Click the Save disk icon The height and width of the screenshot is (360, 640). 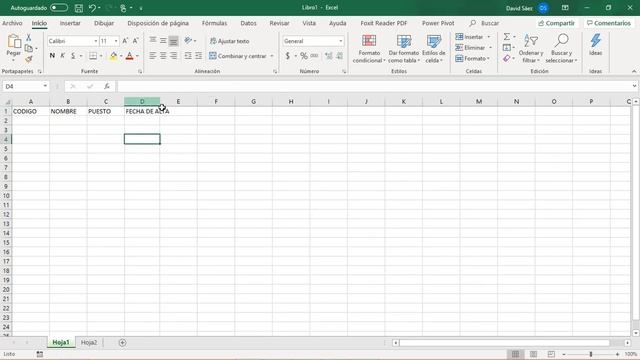coord(79,8)
